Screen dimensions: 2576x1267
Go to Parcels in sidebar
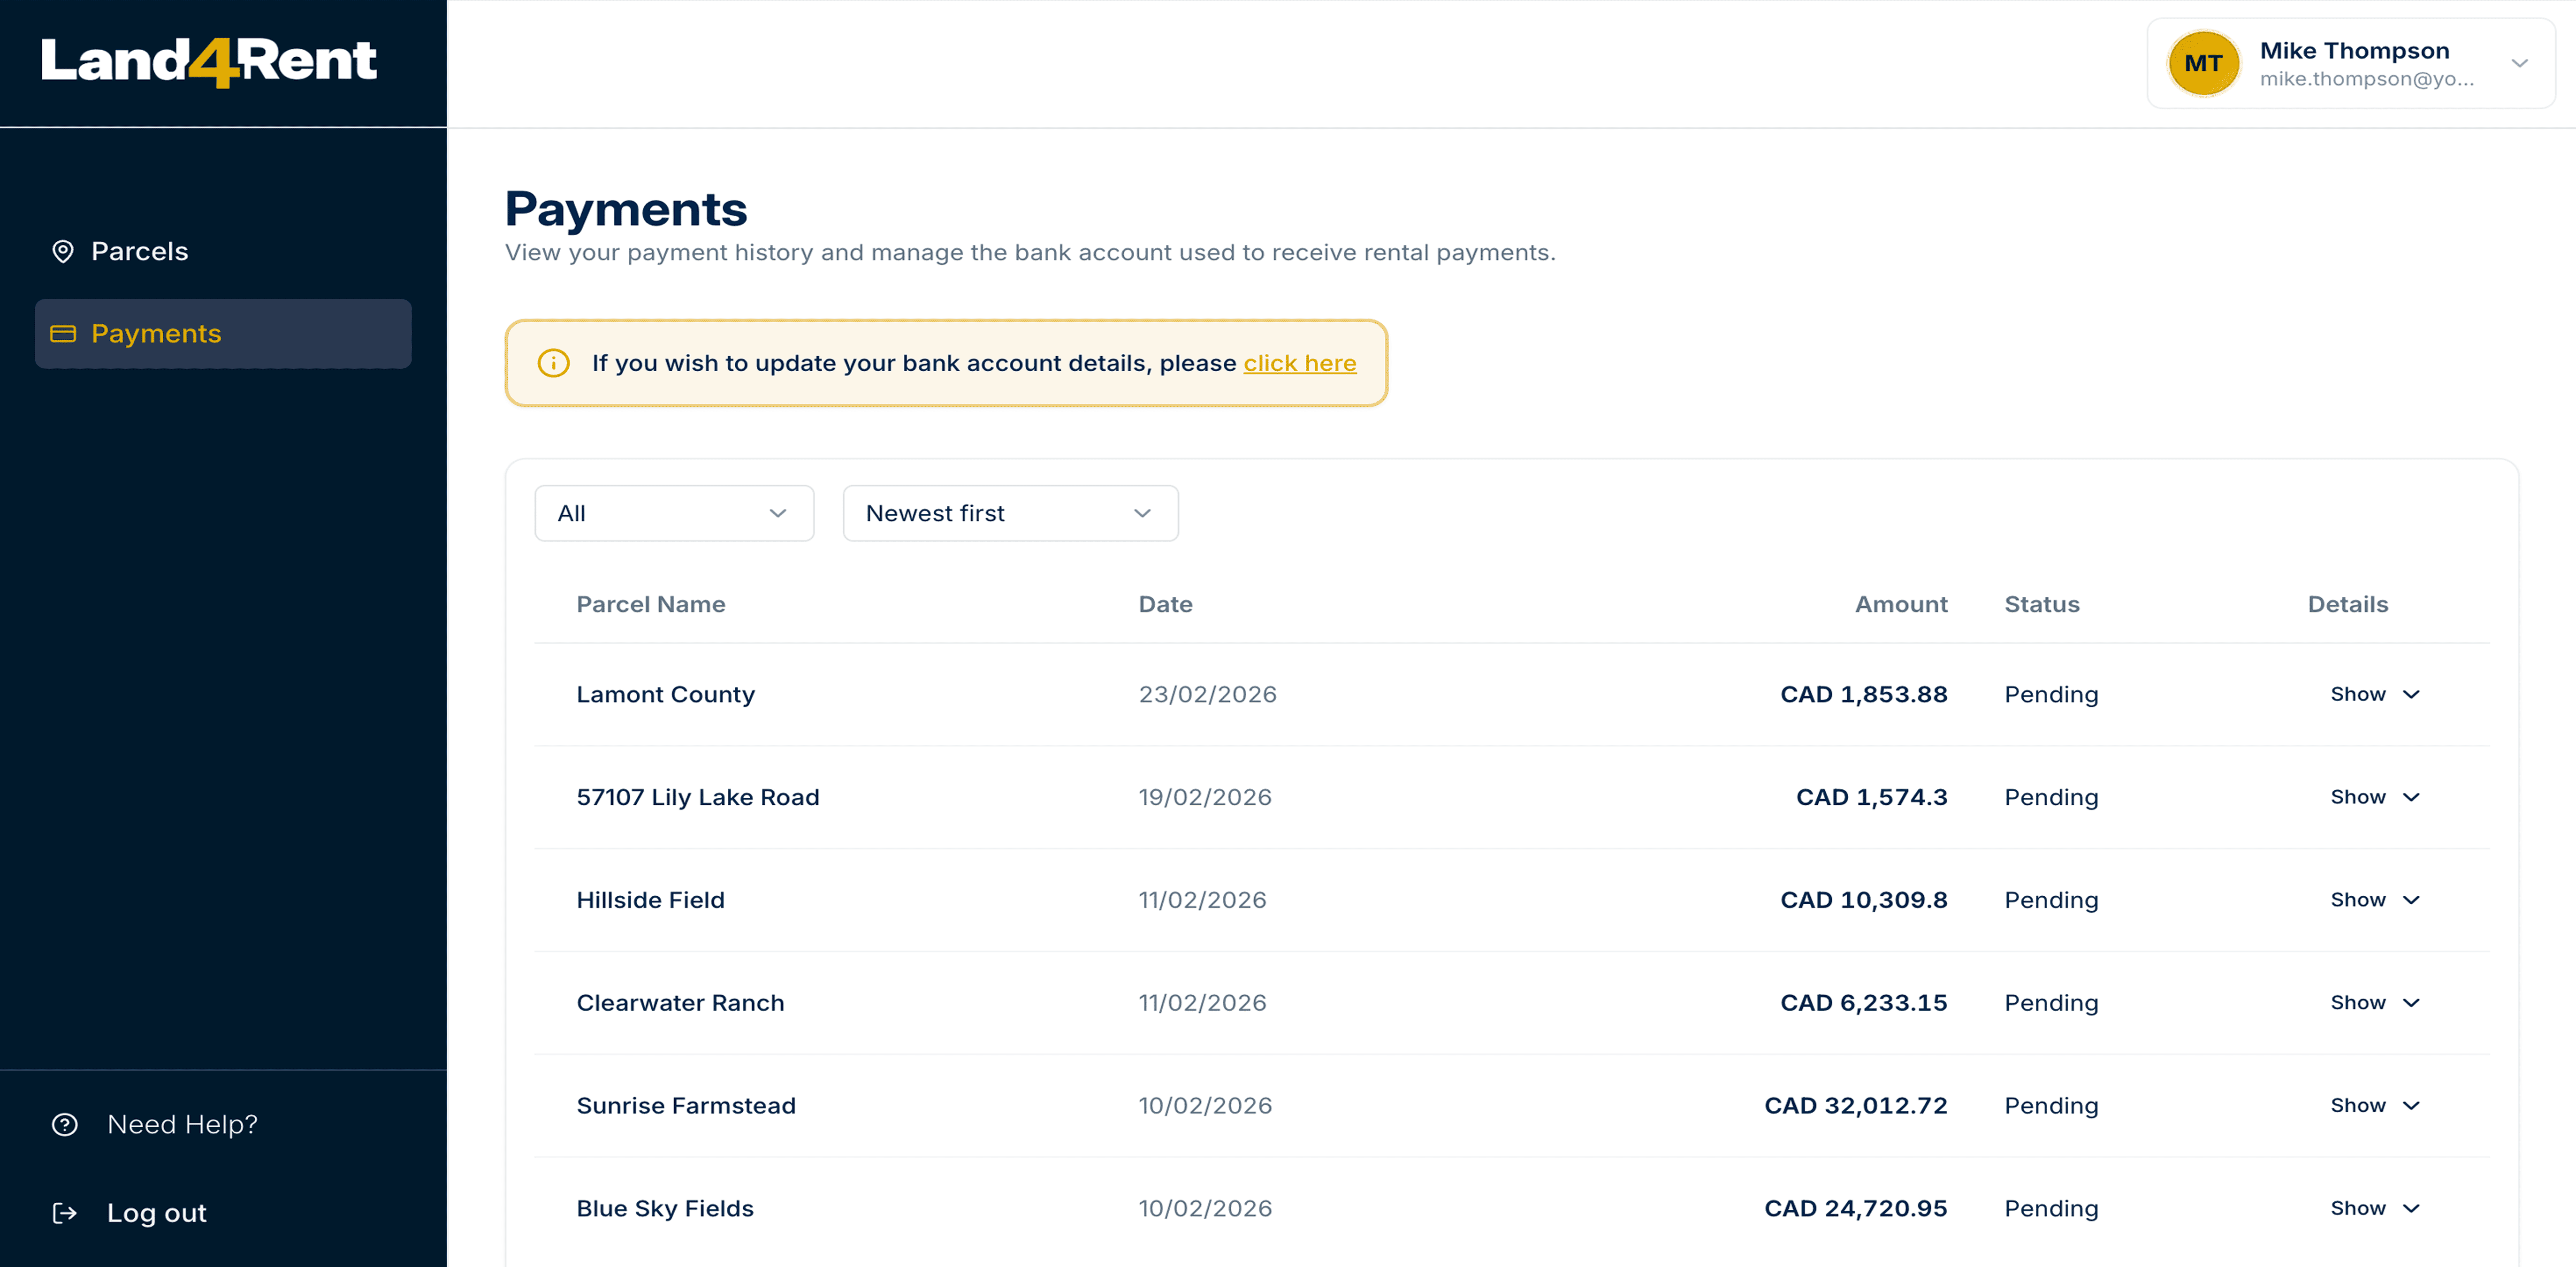point(139,251)
